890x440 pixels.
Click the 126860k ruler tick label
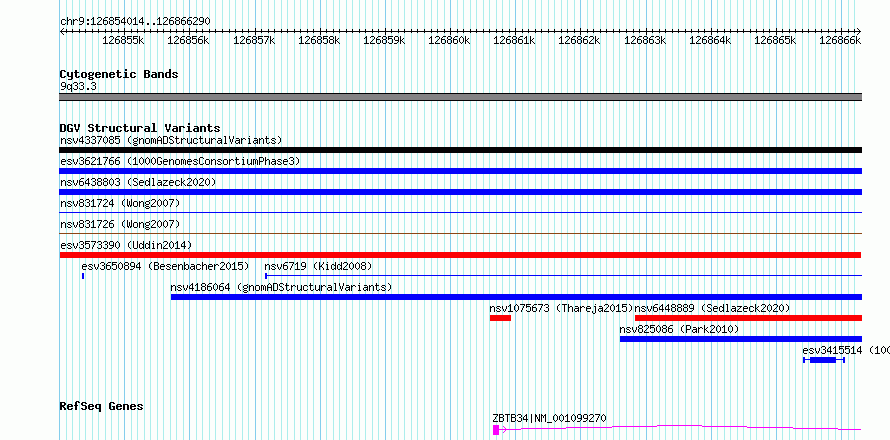pos(449,40)
